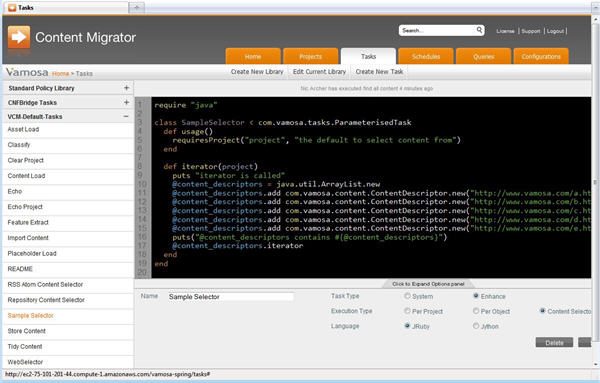600x383 pixels.
Task: Open the License link
Action: click(x=505, y=31)
